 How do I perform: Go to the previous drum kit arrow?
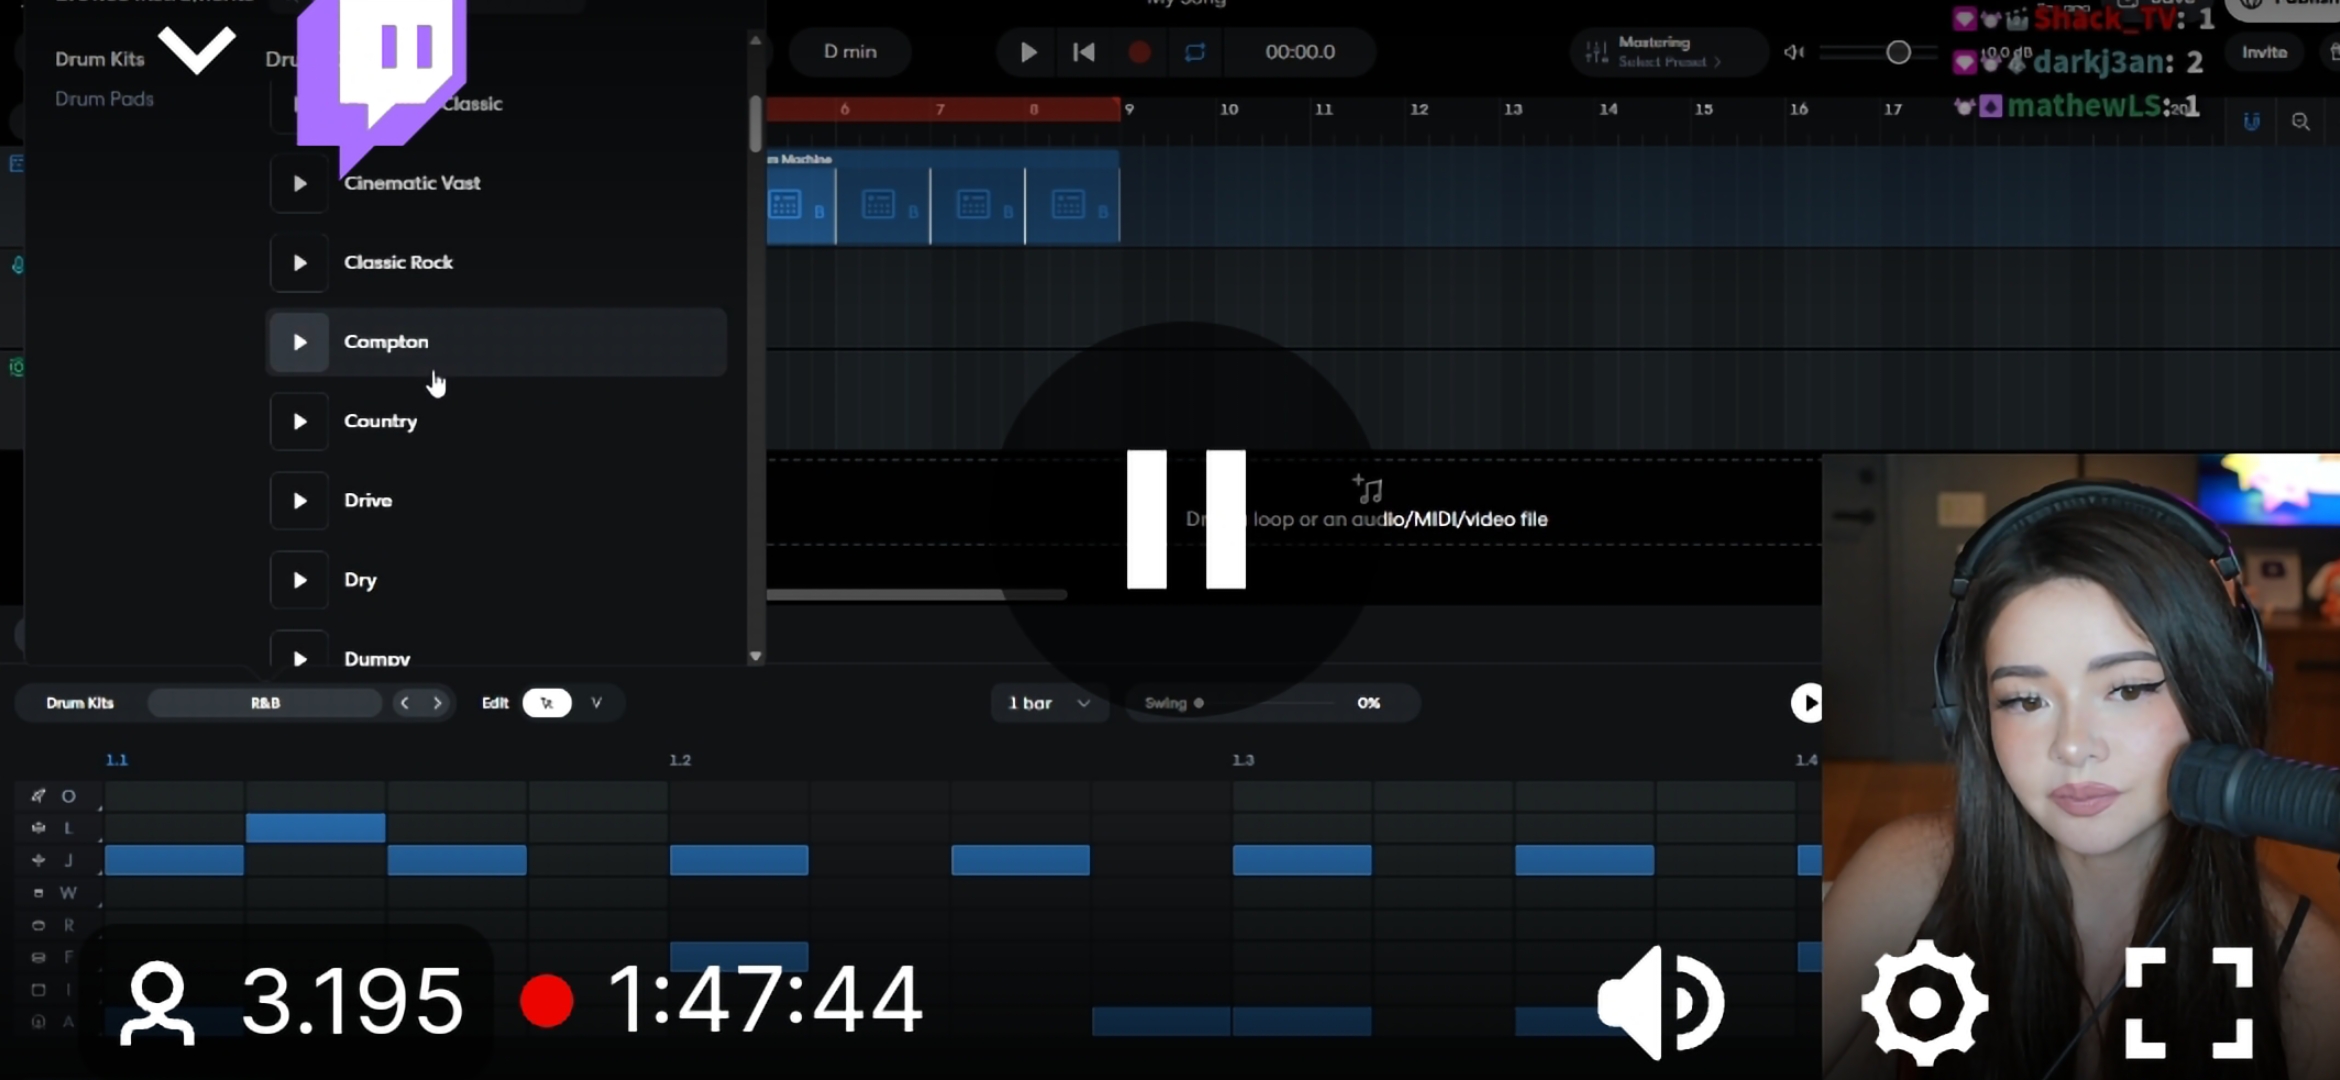404,703
